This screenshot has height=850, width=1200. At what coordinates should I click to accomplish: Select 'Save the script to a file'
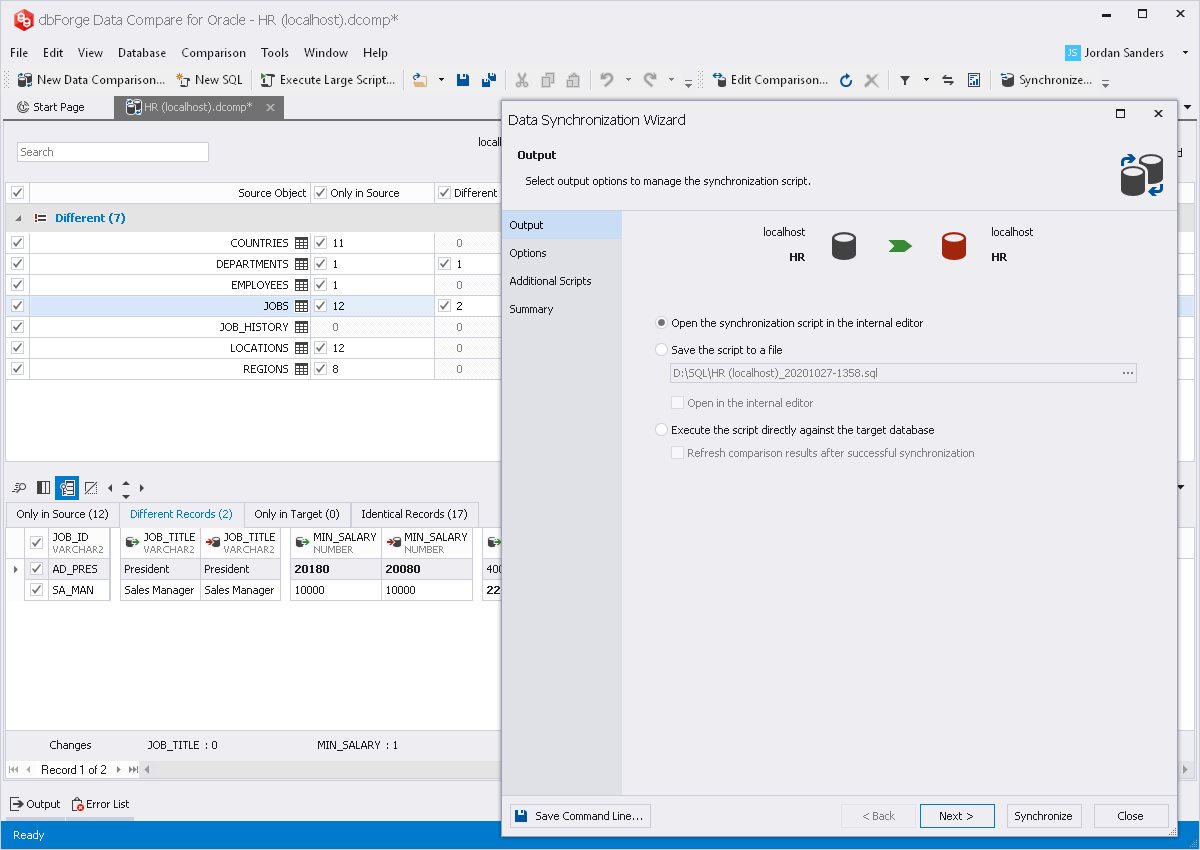tap(661, 350)
